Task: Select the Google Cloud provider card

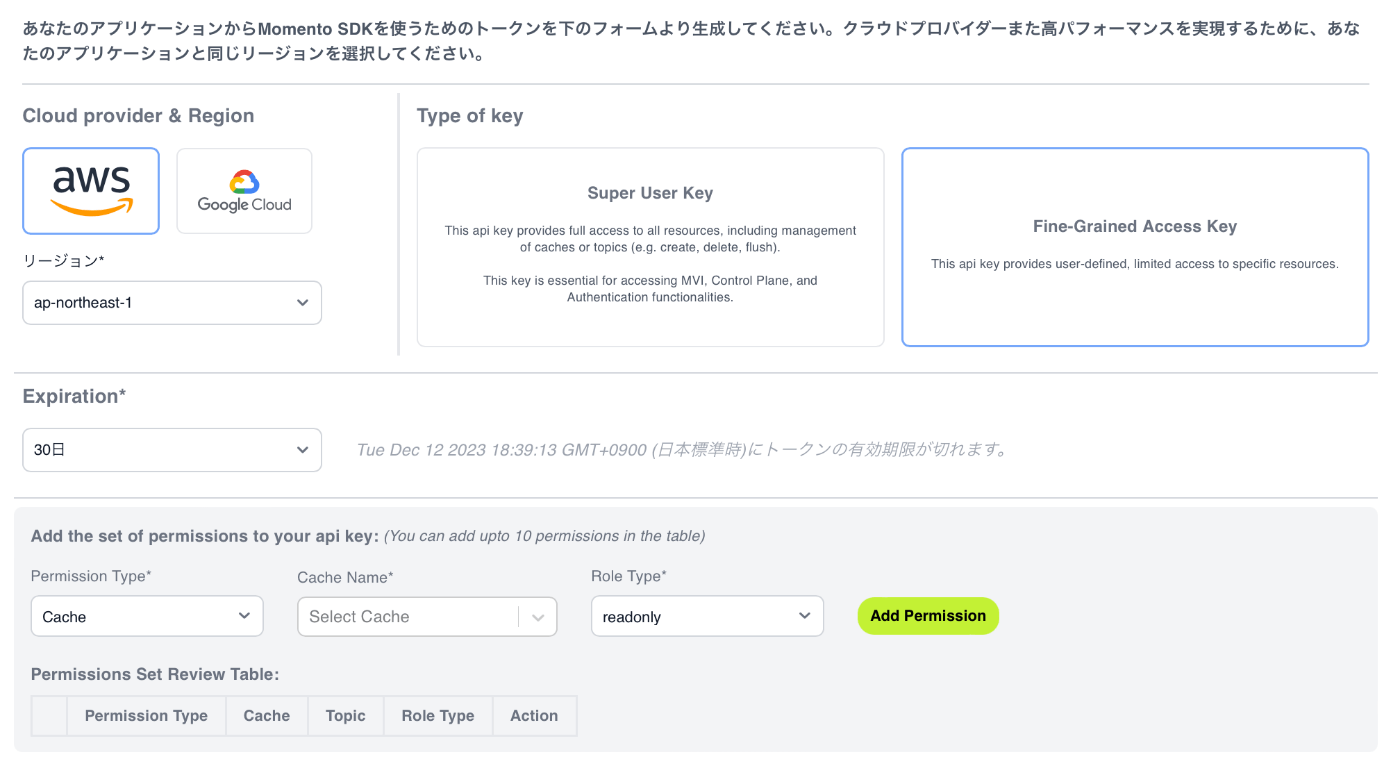Action: point(244,191)
